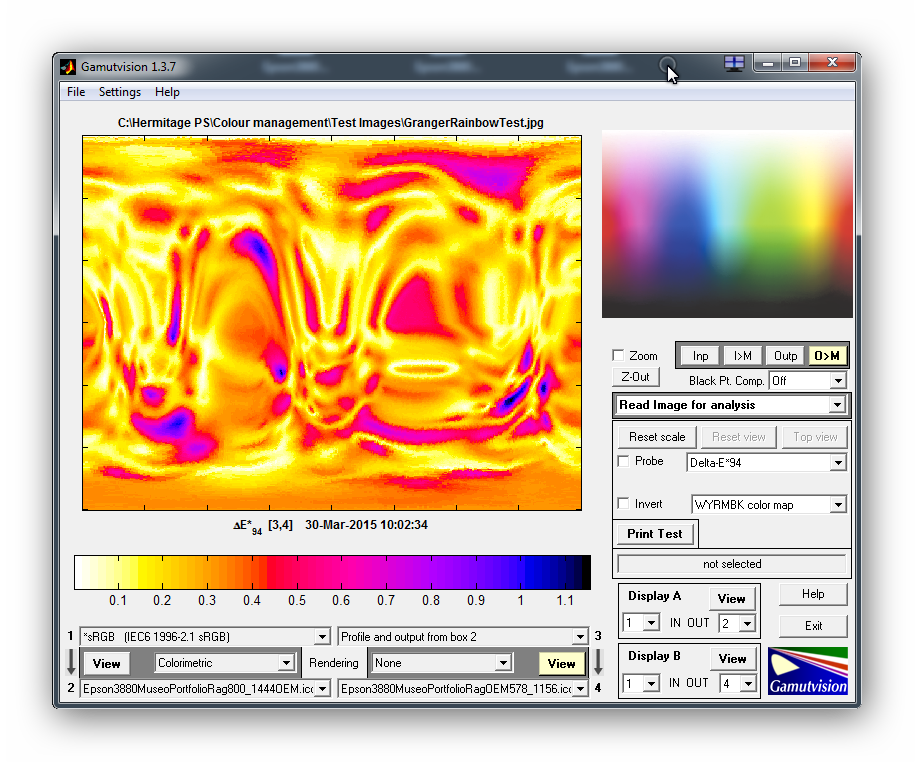This screenshot has width=915, height=762.
Task: Activate the O>M display mode
Action: click(827, 356)
